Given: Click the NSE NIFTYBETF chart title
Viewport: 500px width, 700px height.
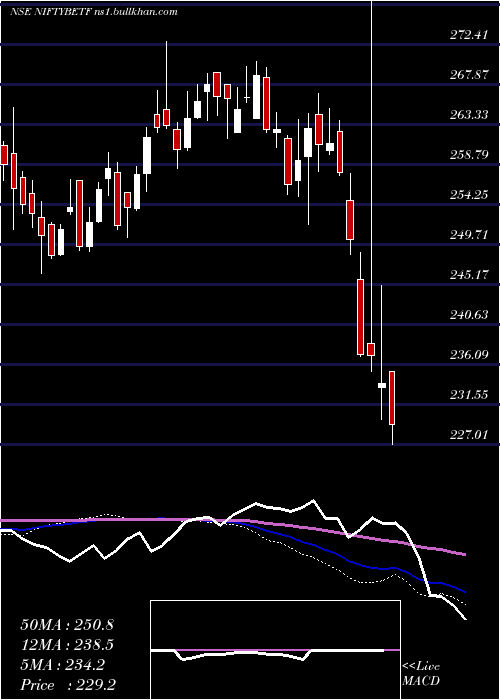Looking at the screenshot, I should [94, 12].
